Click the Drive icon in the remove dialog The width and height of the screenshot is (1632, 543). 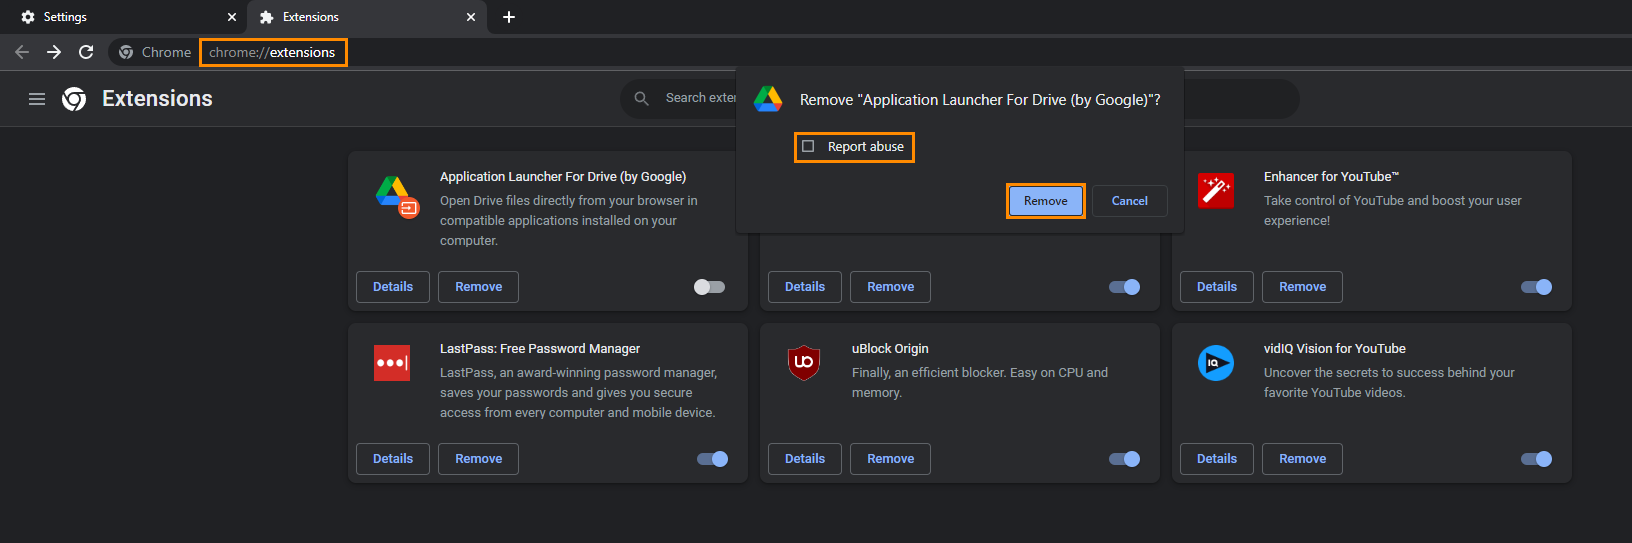click(x=768, y=99)
